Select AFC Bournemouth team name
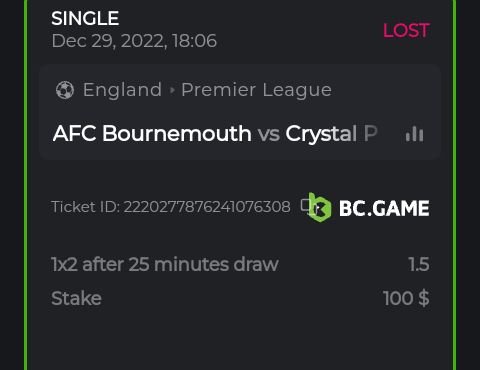Image resolution: width=480 pixels, height=370 pixels. [x=152, y=134]
